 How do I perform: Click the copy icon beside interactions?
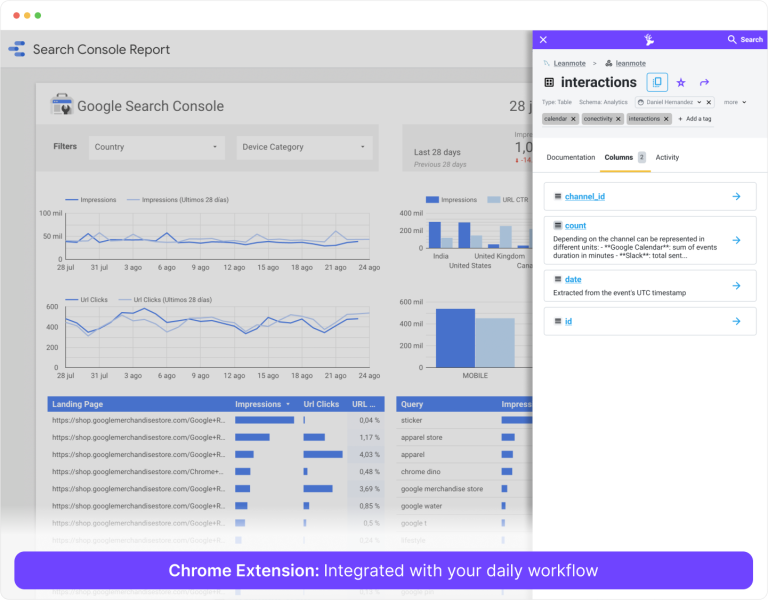[x=657, y=82]
